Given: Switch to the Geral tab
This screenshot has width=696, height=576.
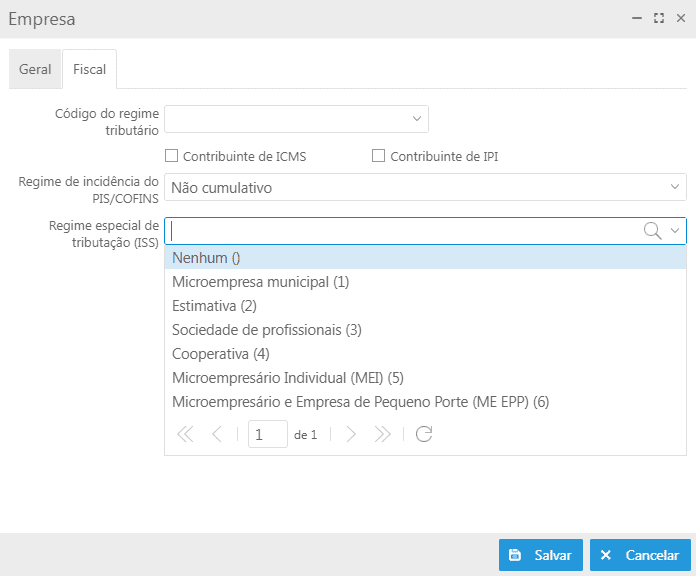Looking at the screenshot, I should click(x=35, y=69).
